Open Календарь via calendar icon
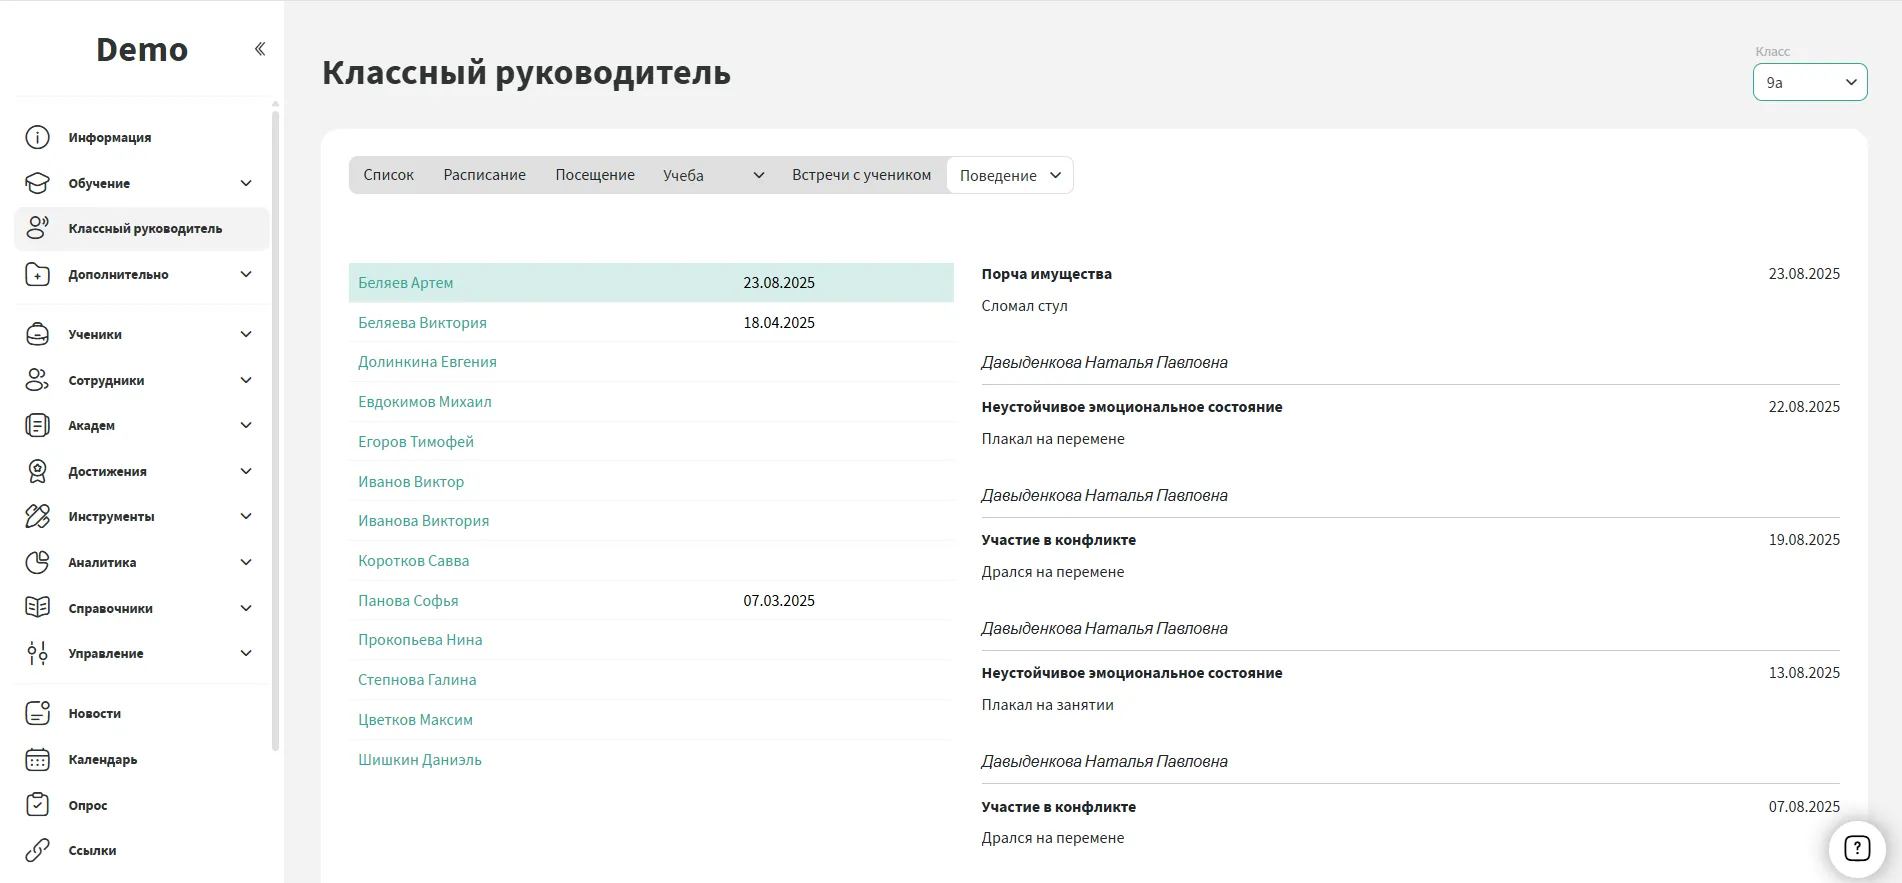 click(x=37, y=759)
